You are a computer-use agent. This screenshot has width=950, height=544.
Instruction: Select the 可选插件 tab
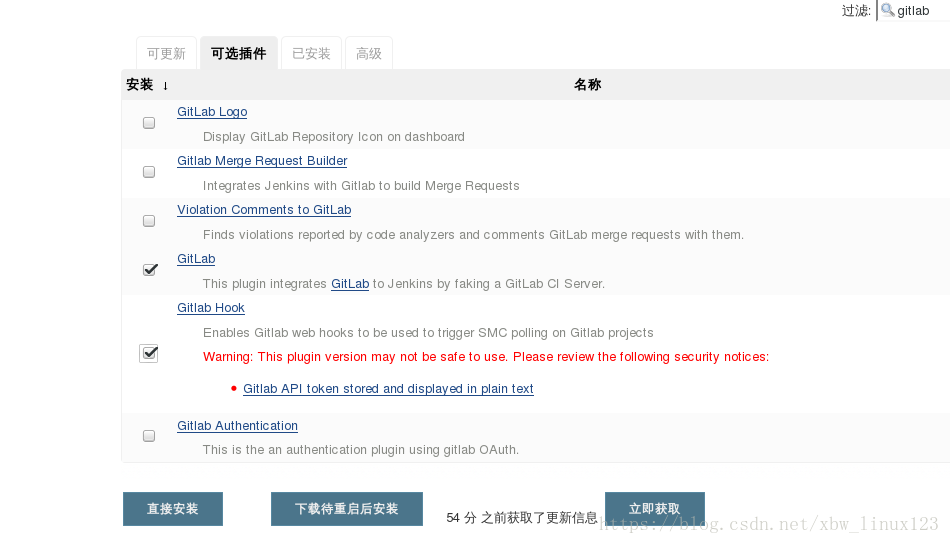pyautogui.click(x=239, y=53)
